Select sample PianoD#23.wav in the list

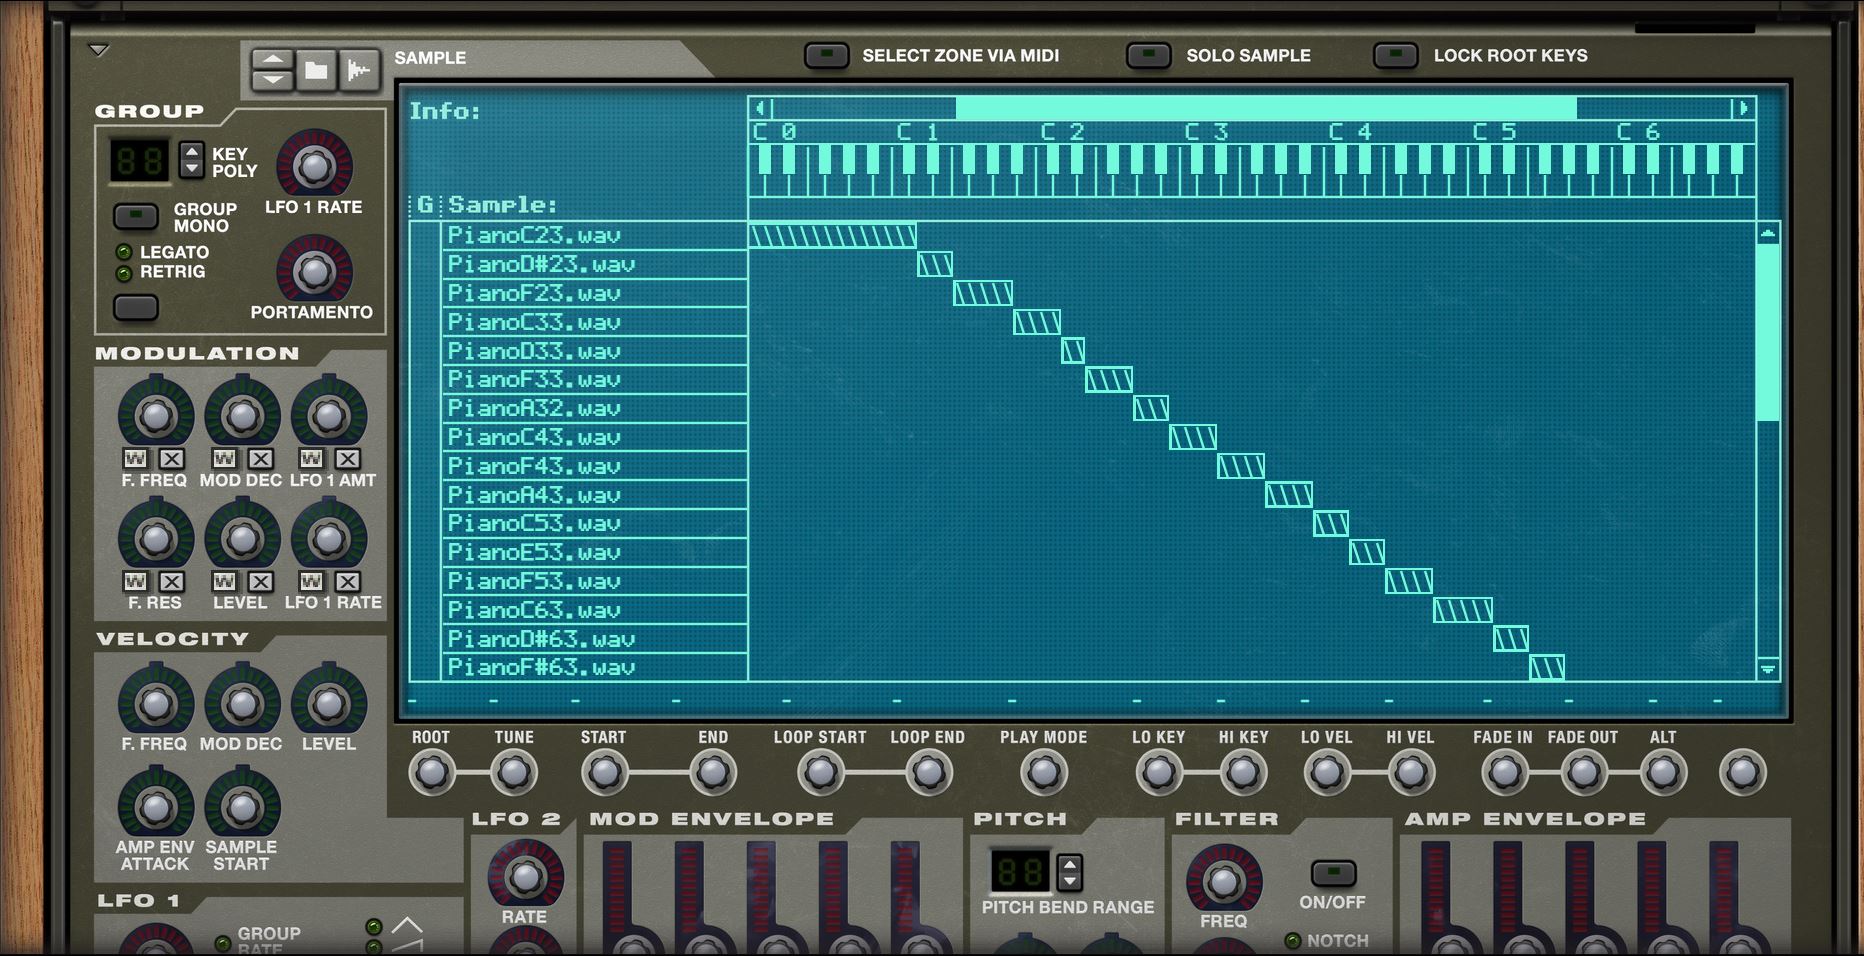595,265
